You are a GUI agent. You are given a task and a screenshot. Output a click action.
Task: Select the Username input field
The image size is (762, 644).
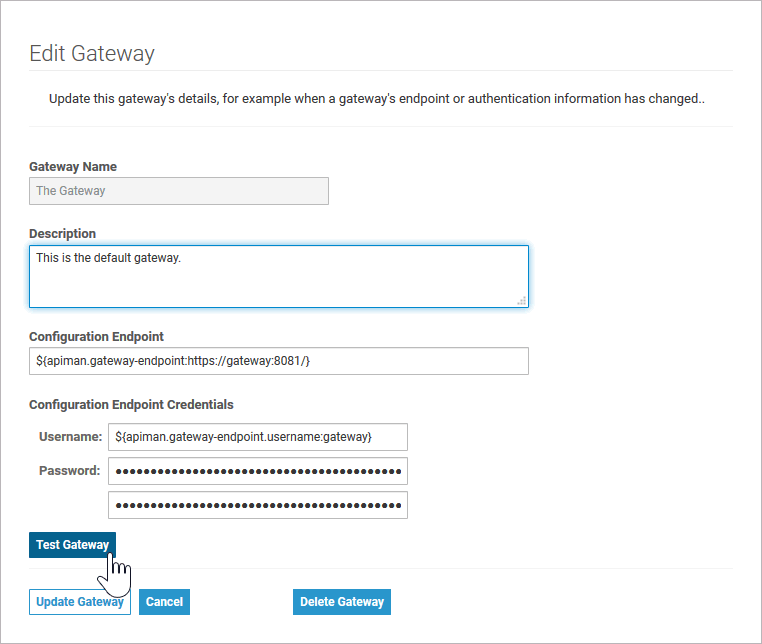point(257,437)
